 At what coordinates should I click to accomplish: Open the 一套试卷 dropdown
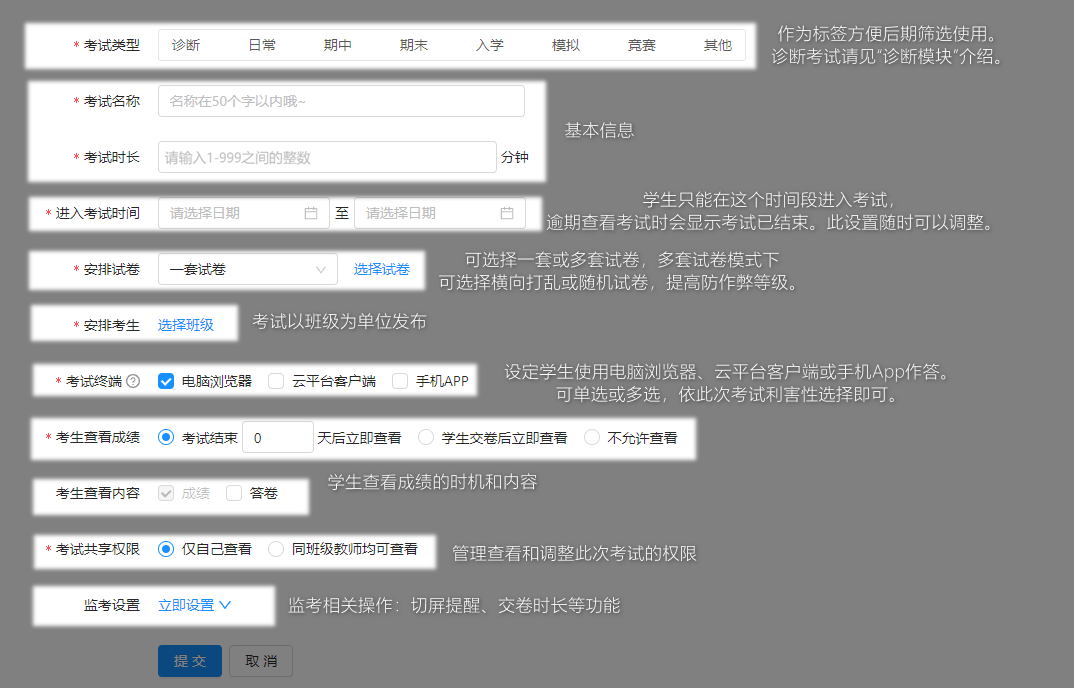[248, 269]
